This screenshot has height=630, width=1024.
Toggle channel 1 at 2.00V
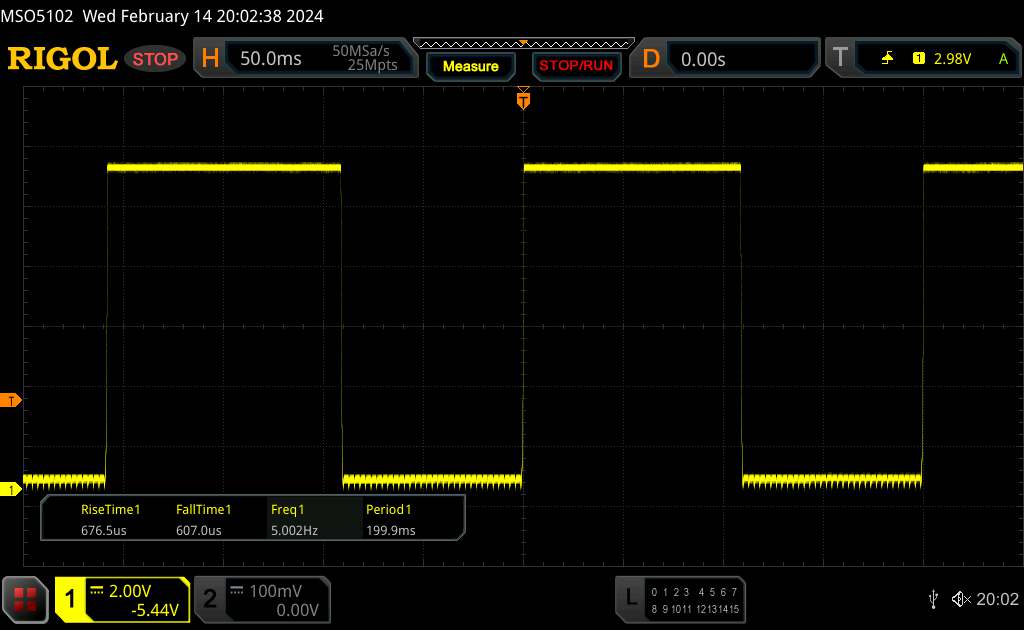click(122, 599)
